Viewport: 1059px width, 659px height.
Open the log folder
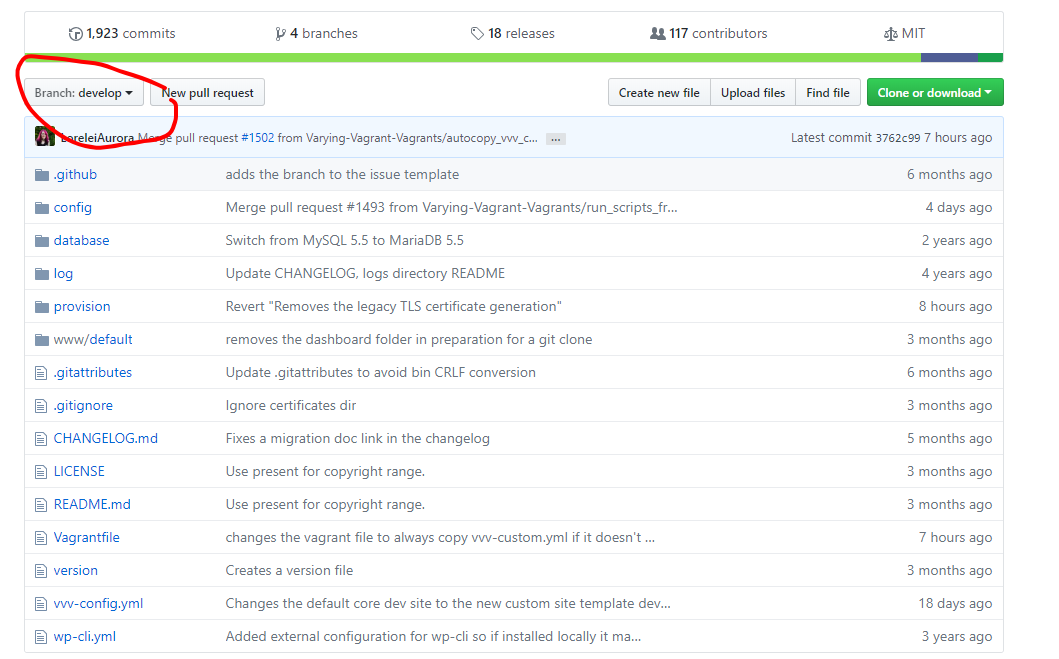pos(63,274)
